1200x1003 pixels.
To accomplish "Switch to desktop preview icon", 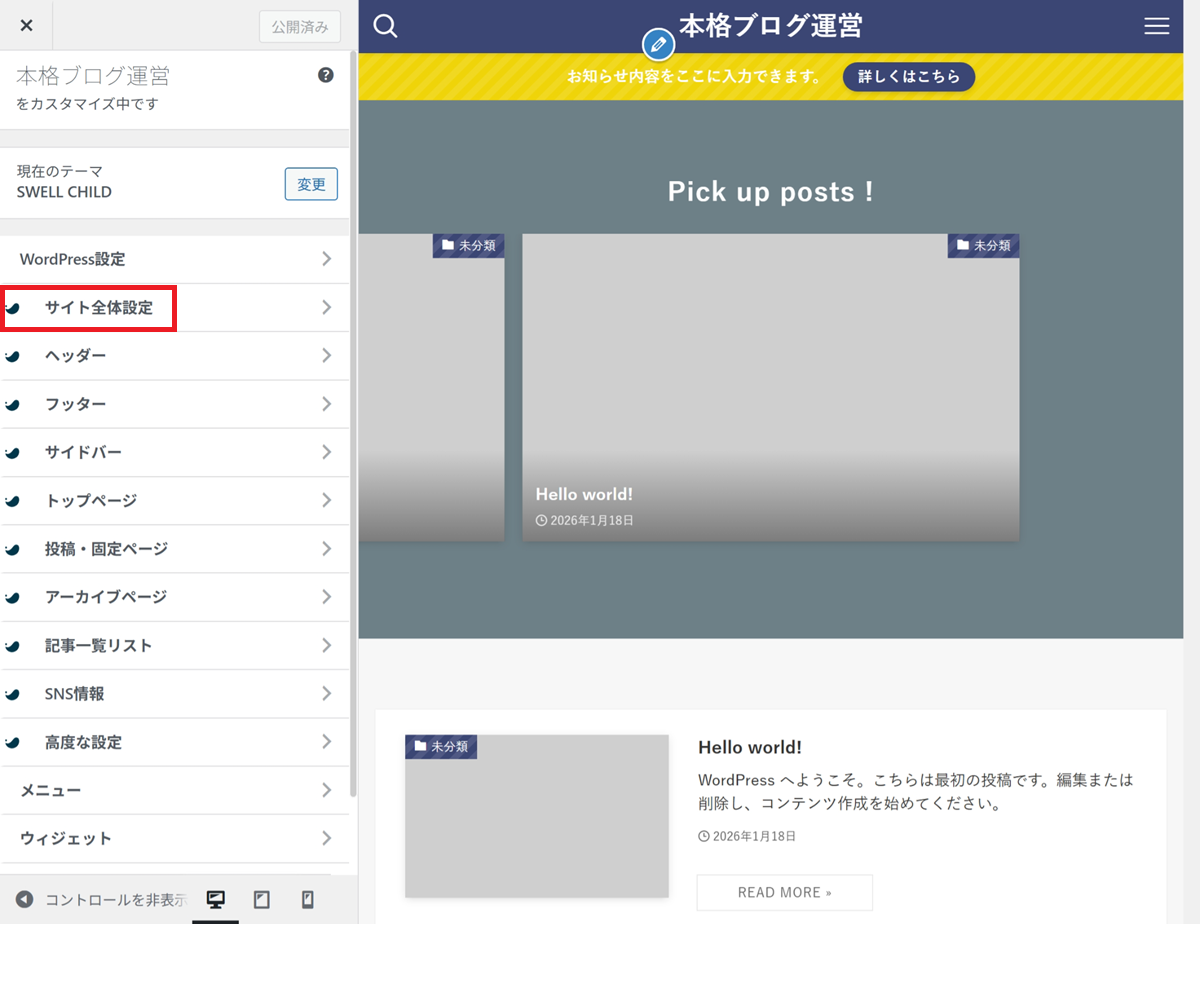I will [x=215, y=899].
